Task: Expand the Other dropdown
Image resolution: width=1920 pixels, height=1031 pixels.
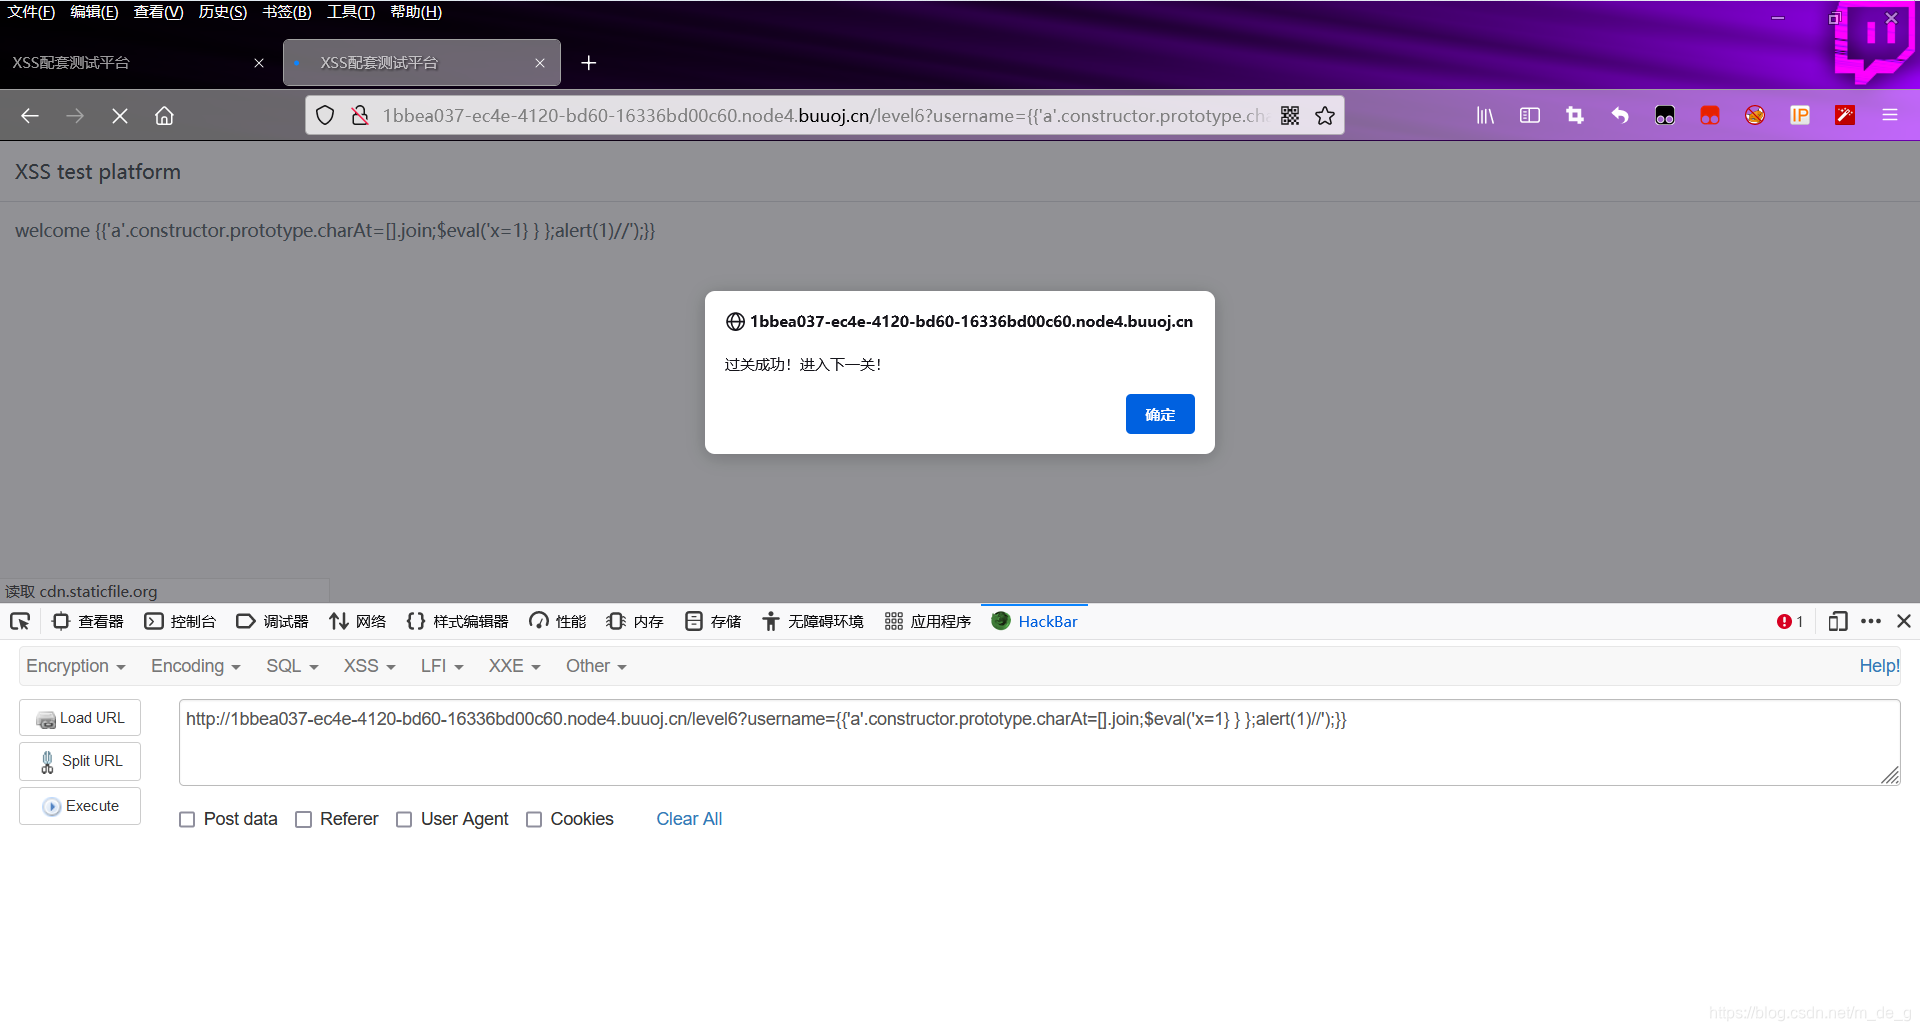Action: pyautogui.click(x=596, y=666)
